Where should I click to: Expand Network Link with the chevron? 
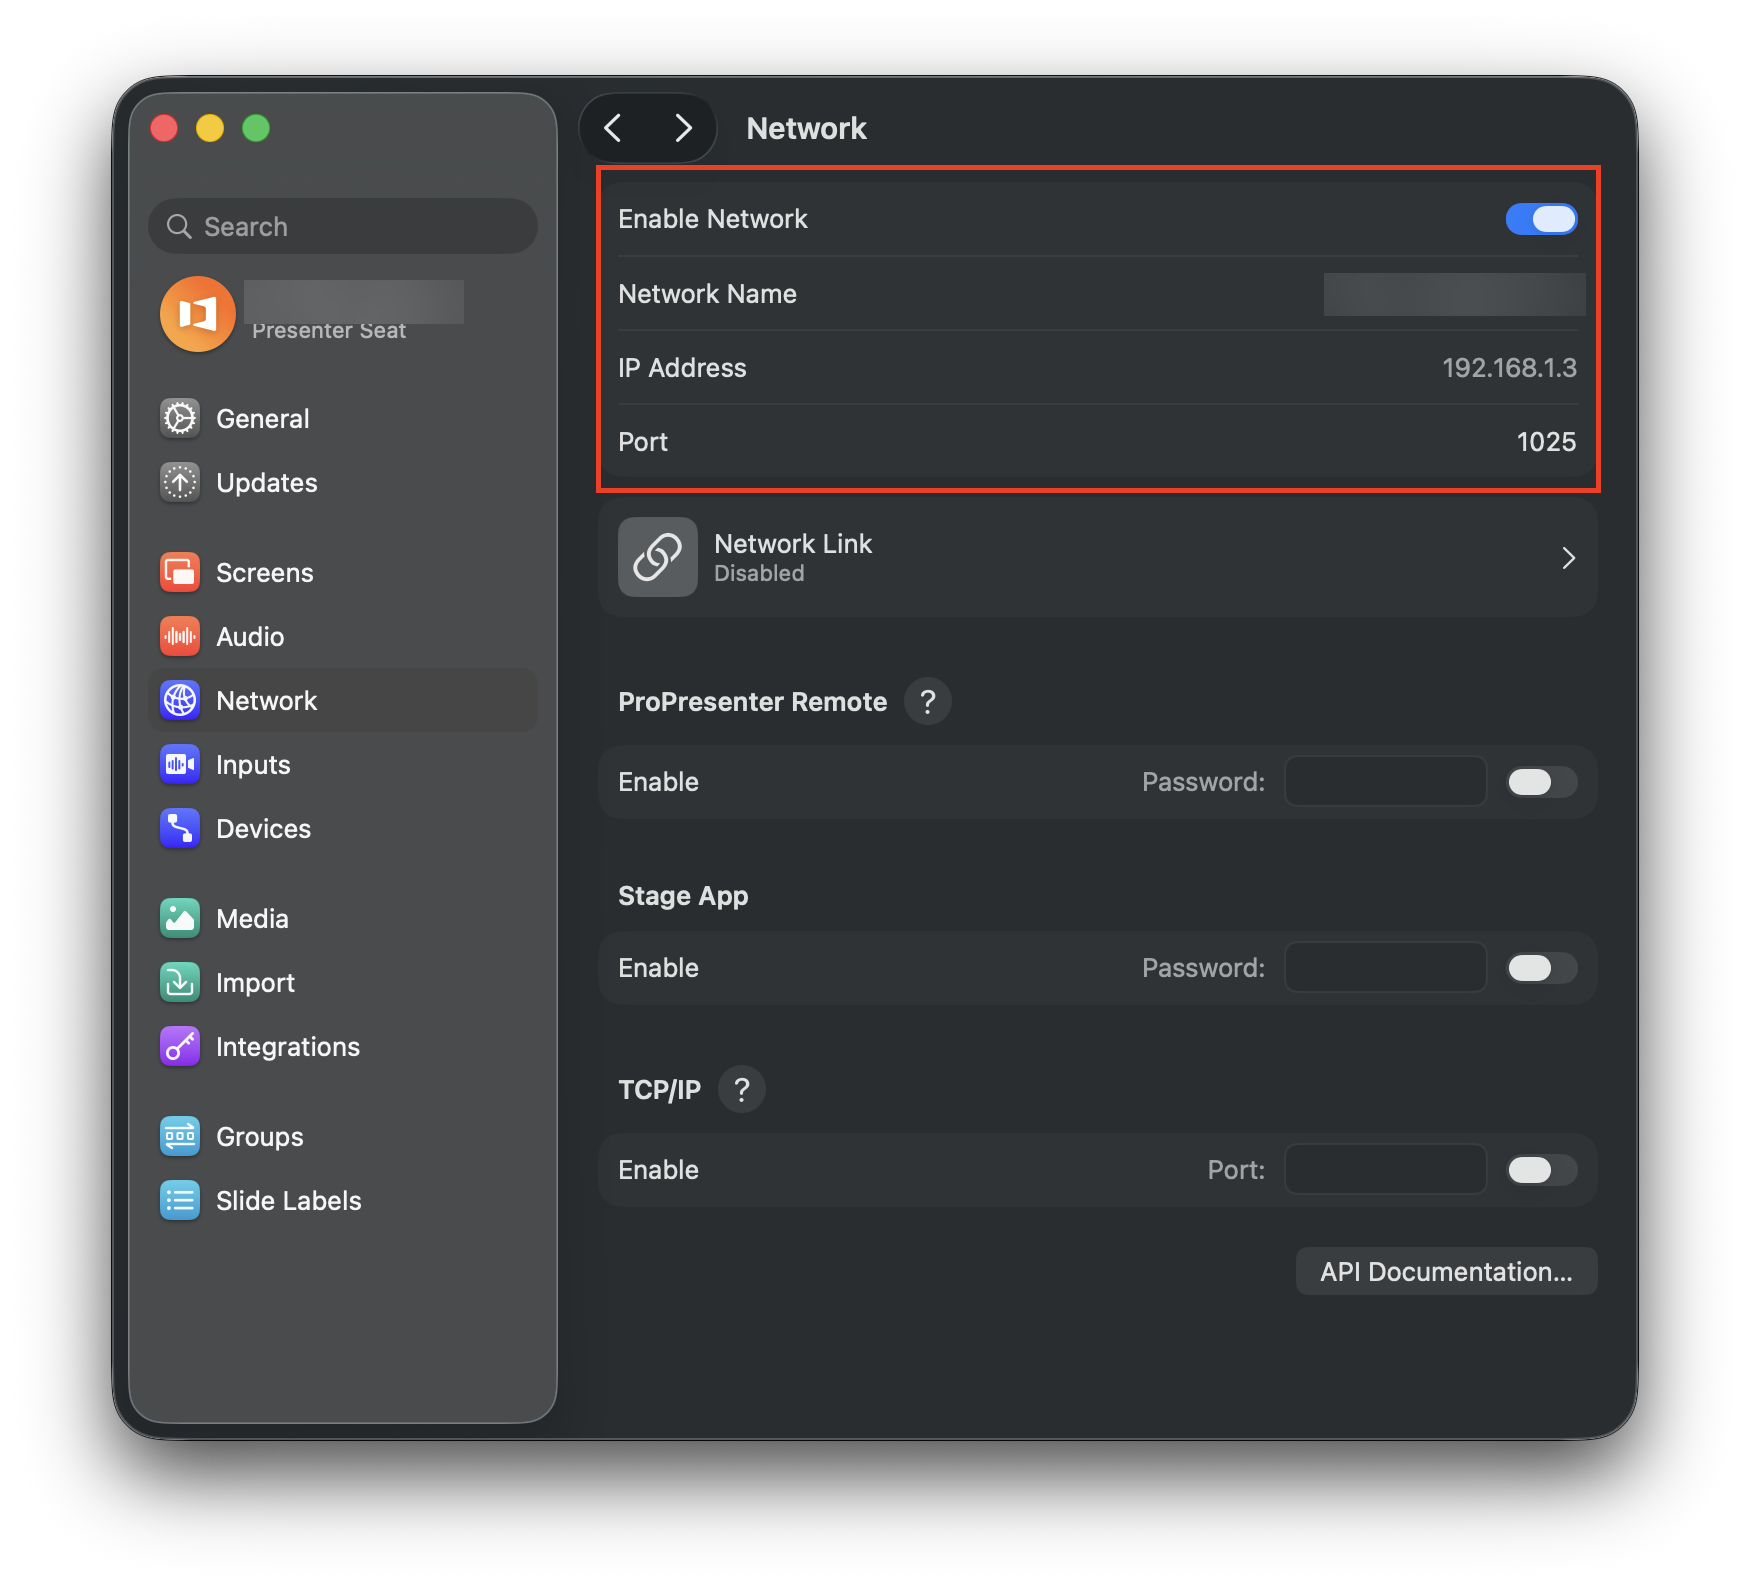point(1568,558)
